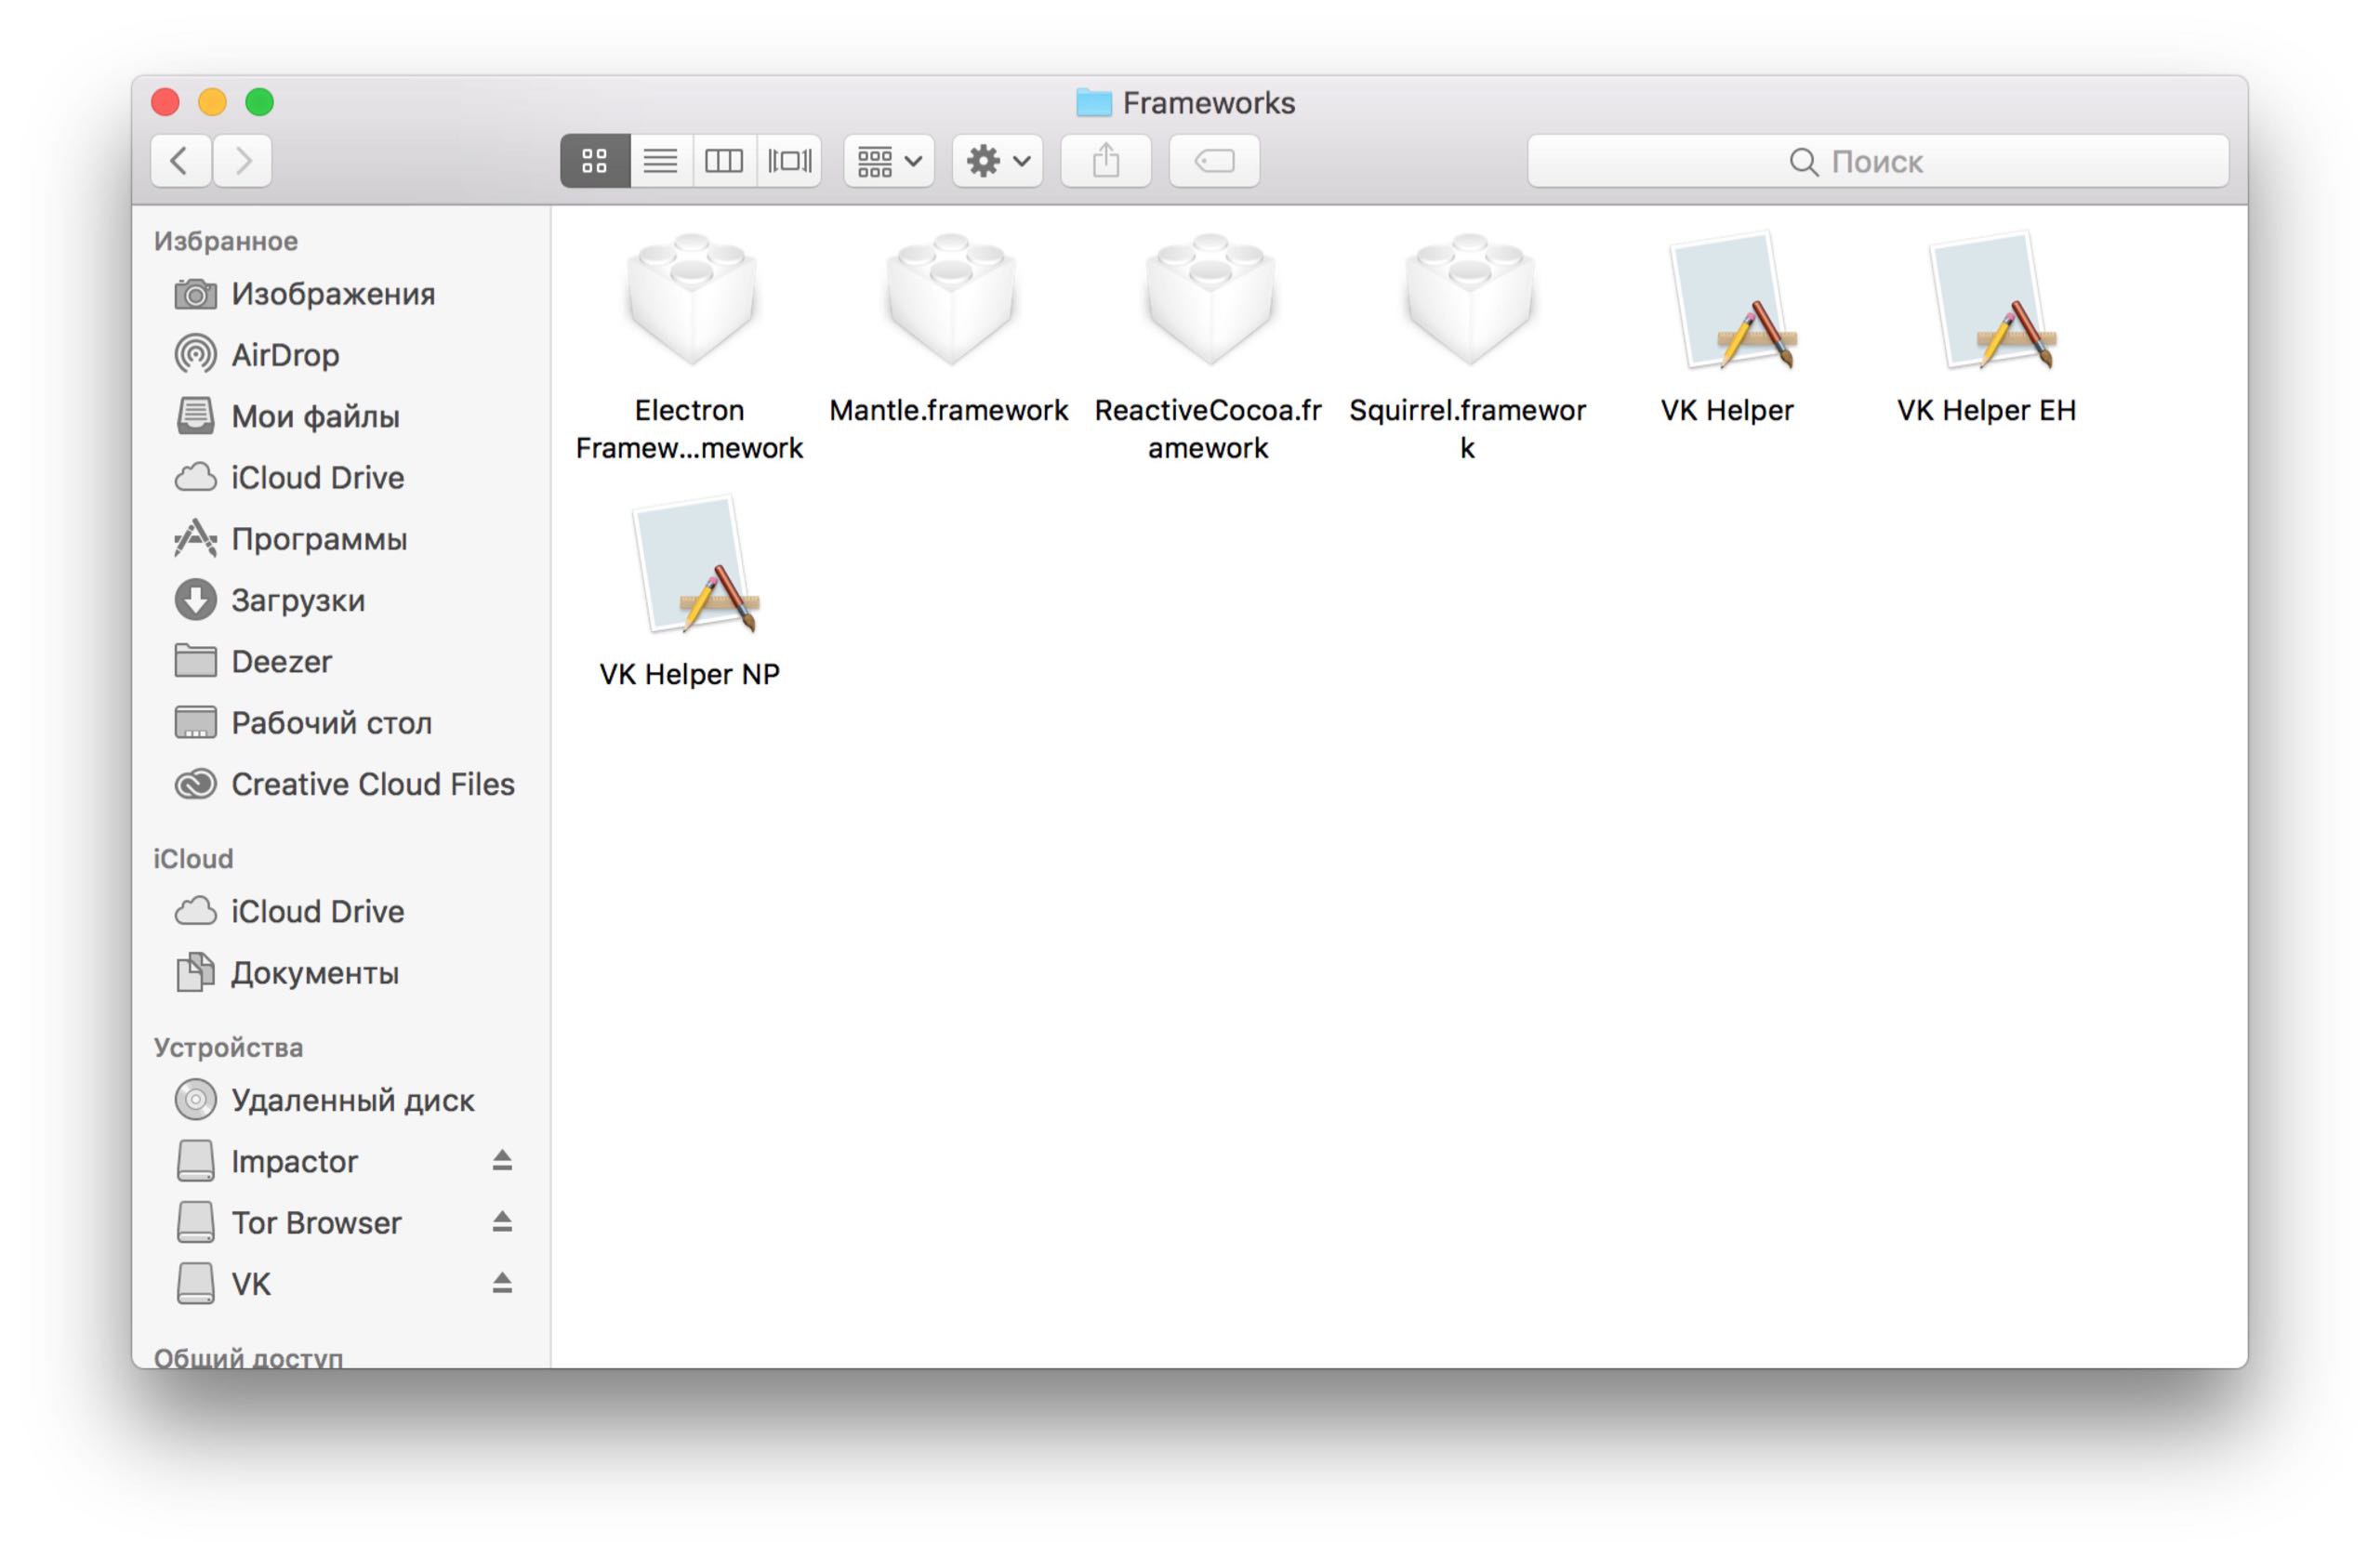Switch to column view mode

[x=724, y=161]
